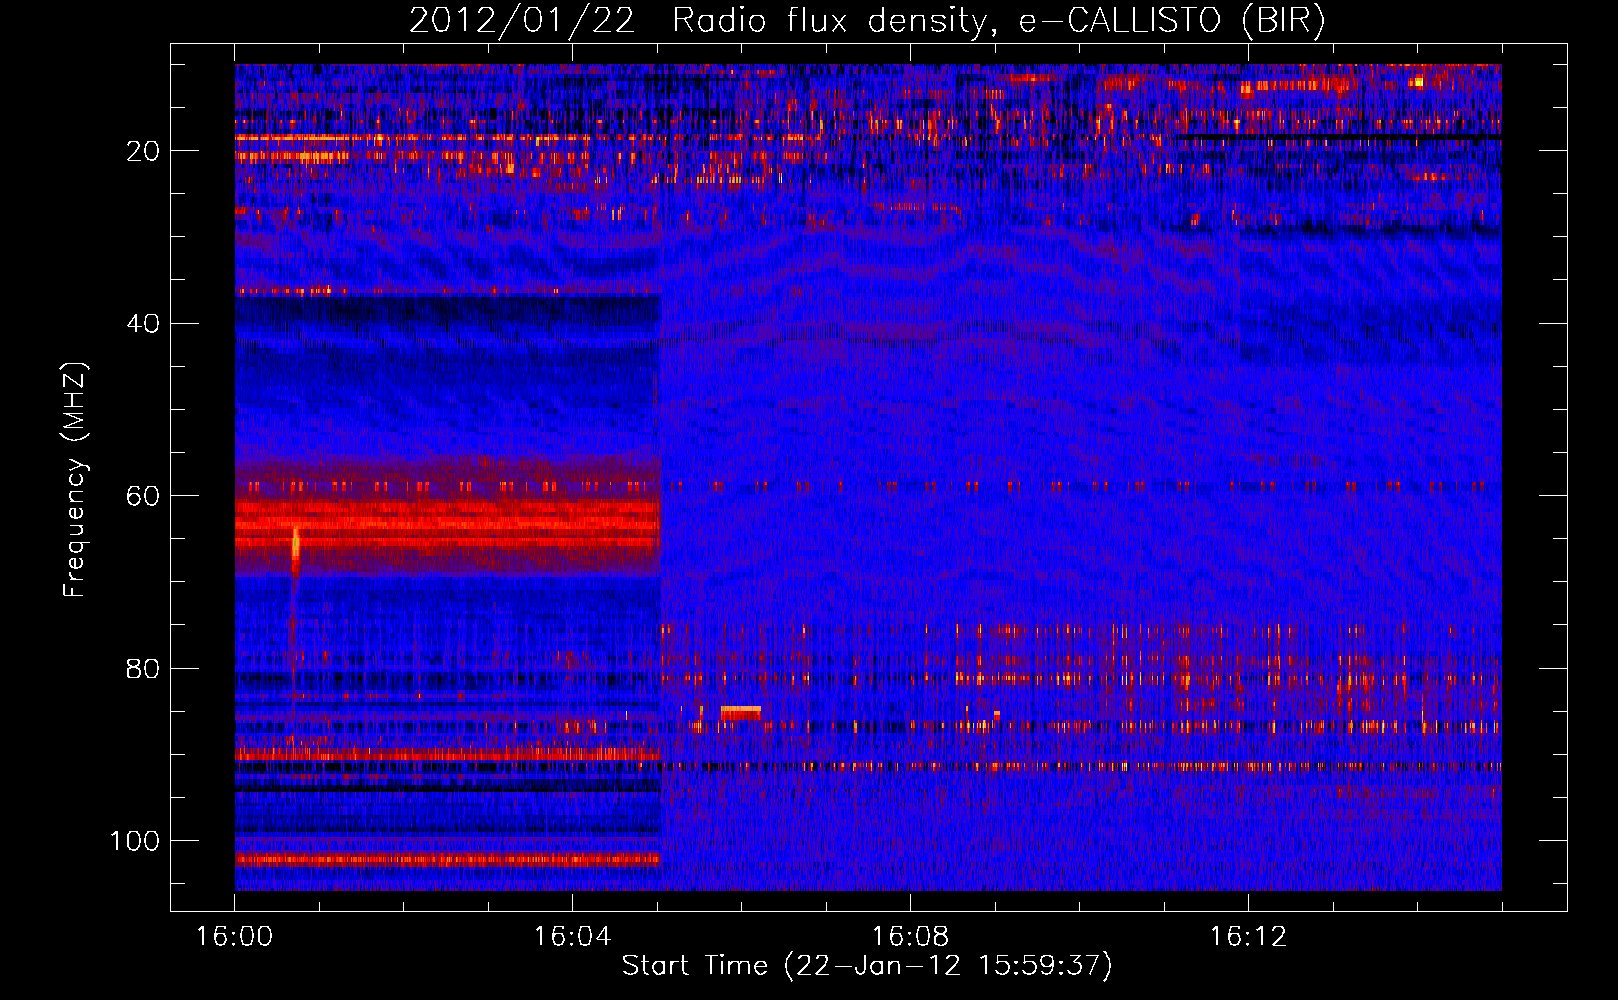Click the bright yellow burst near 65 MHz
This screenshot has height=1000, width=1618.
coord(295,546)
